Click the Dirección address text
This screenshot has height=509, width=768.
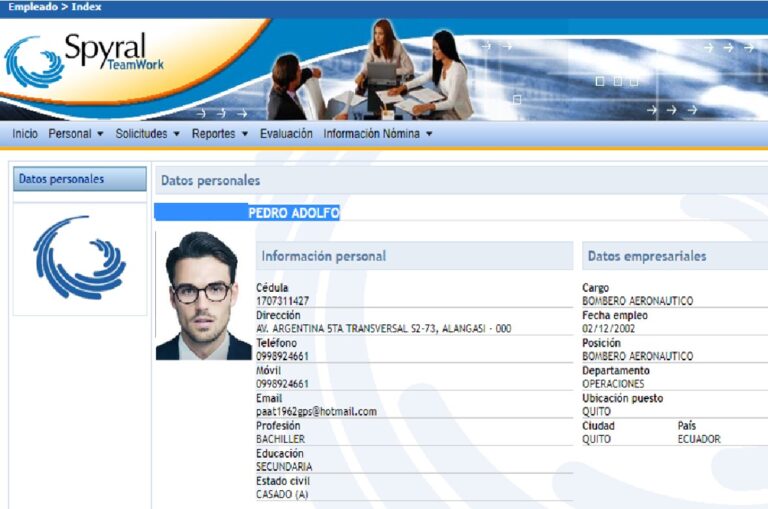click(x=383, y=328)
